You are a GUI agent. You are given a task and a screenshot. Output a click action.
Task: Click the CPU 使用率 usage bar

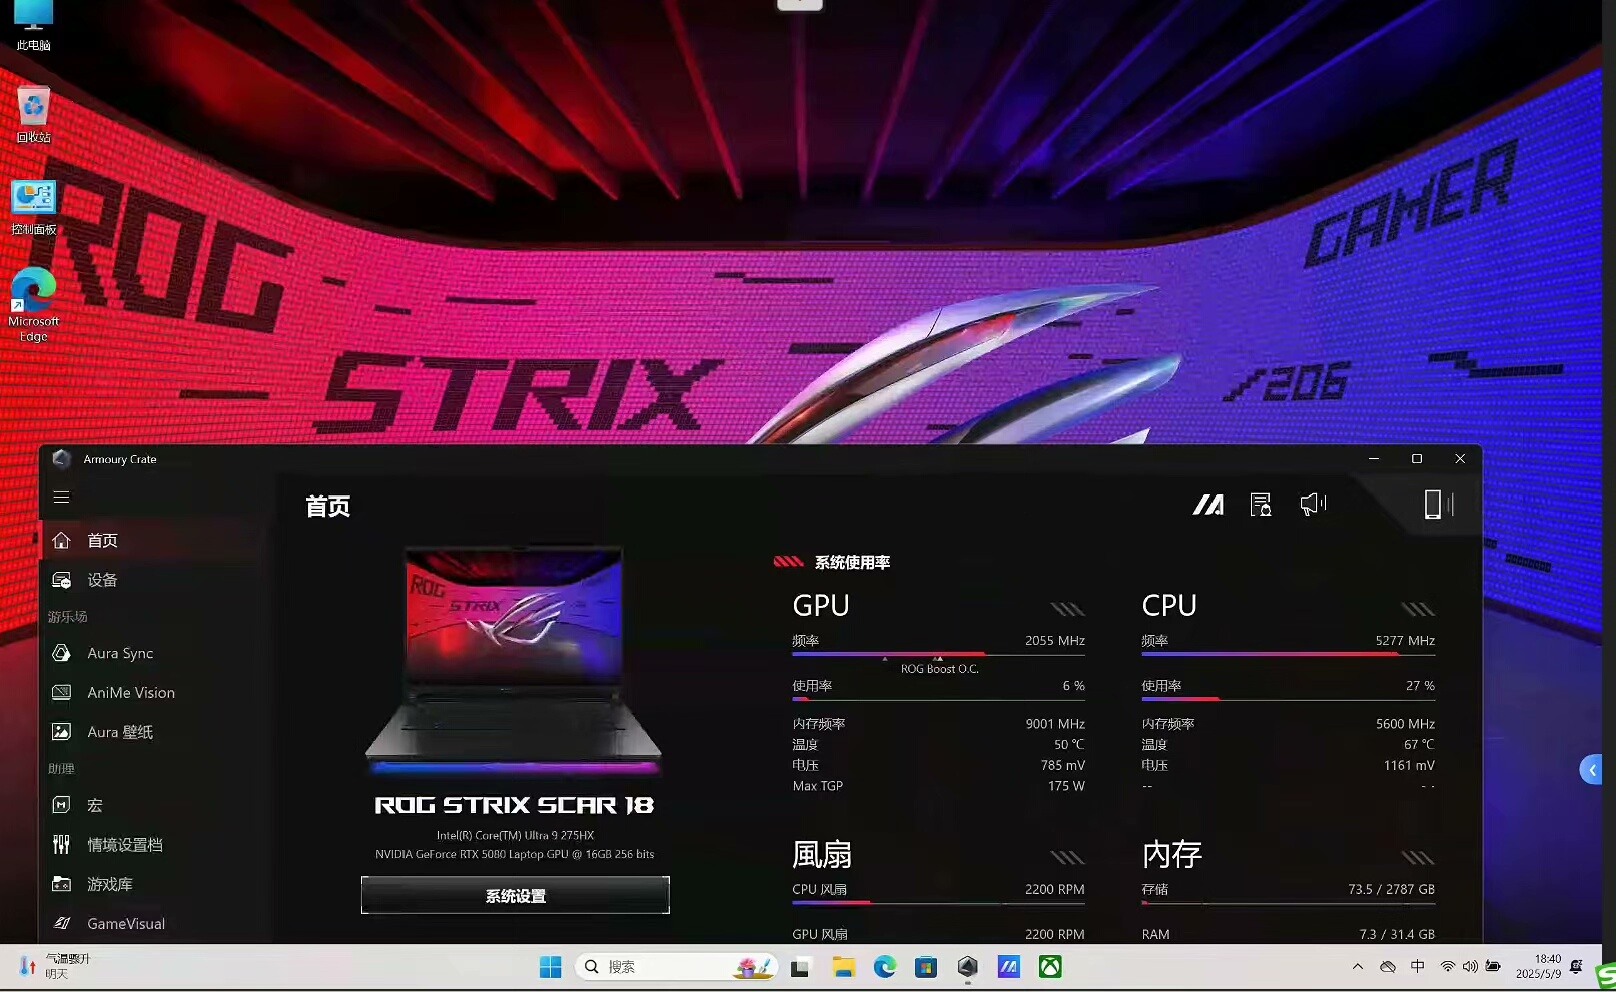tap(1288, 698)
